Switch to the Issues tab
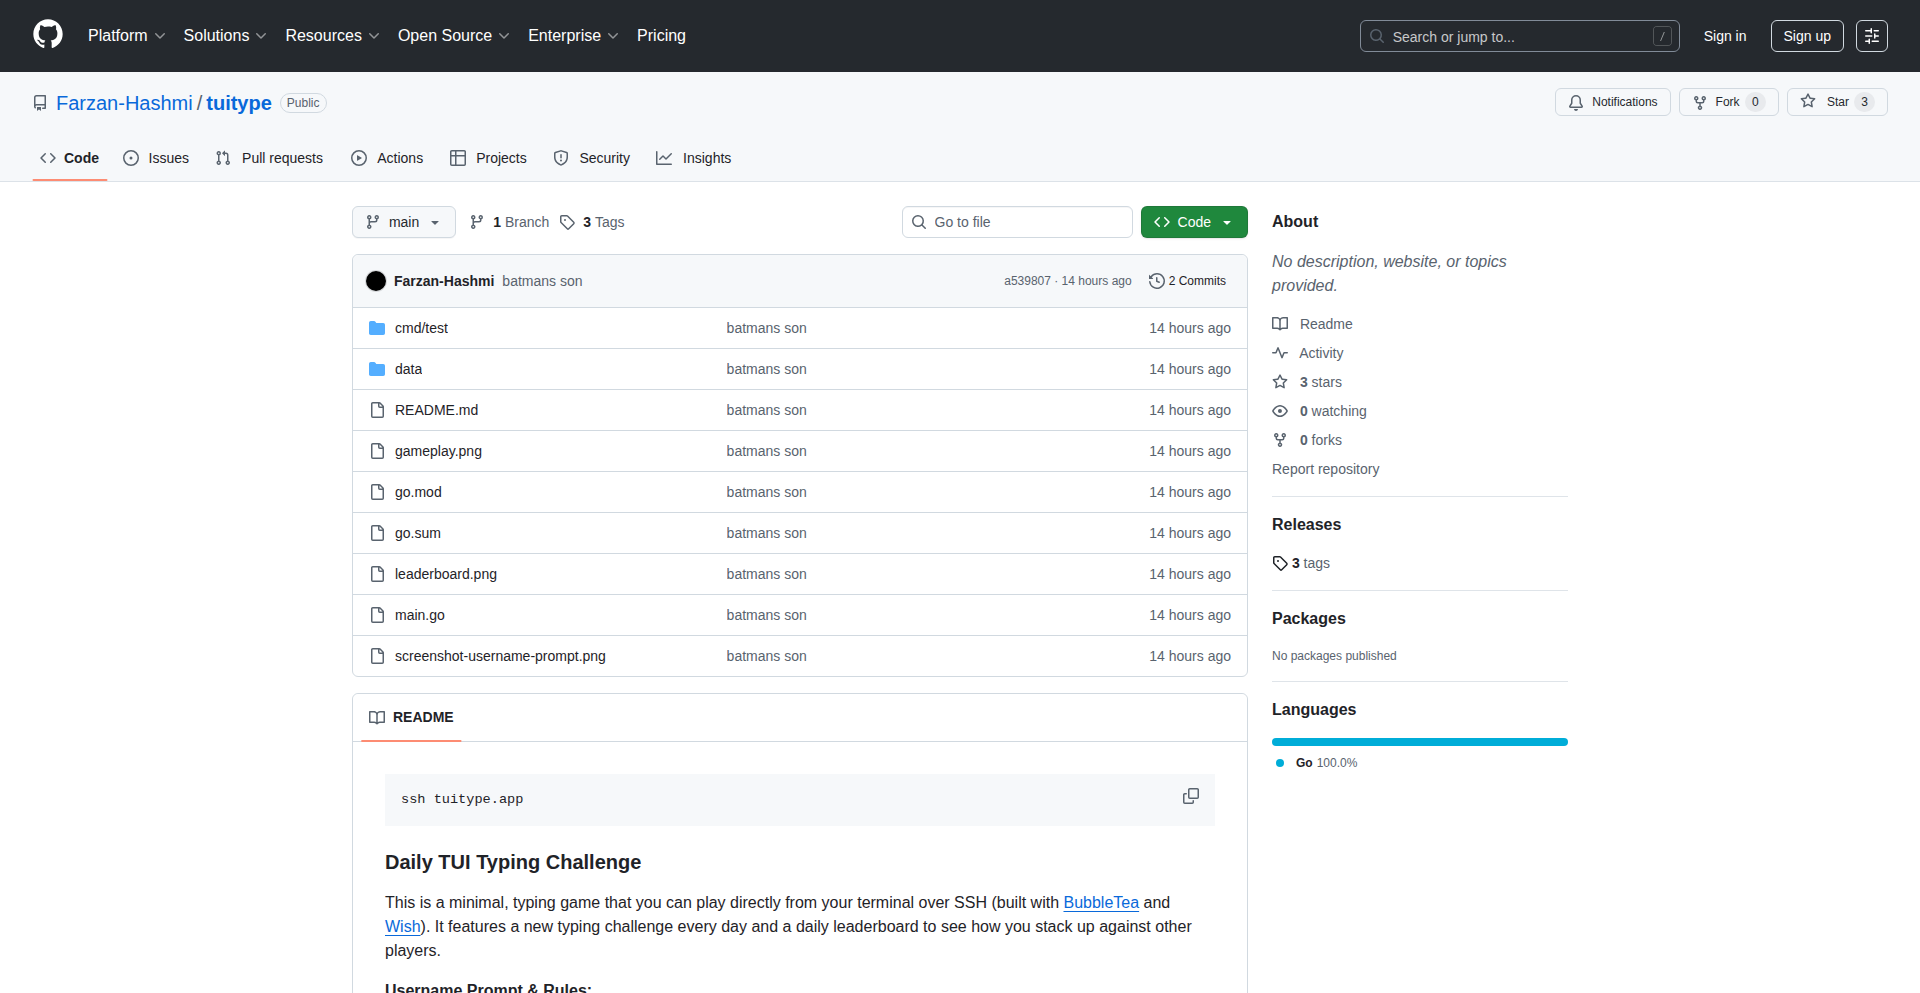Screen dimensions: 1920x993 click(156, 158)
